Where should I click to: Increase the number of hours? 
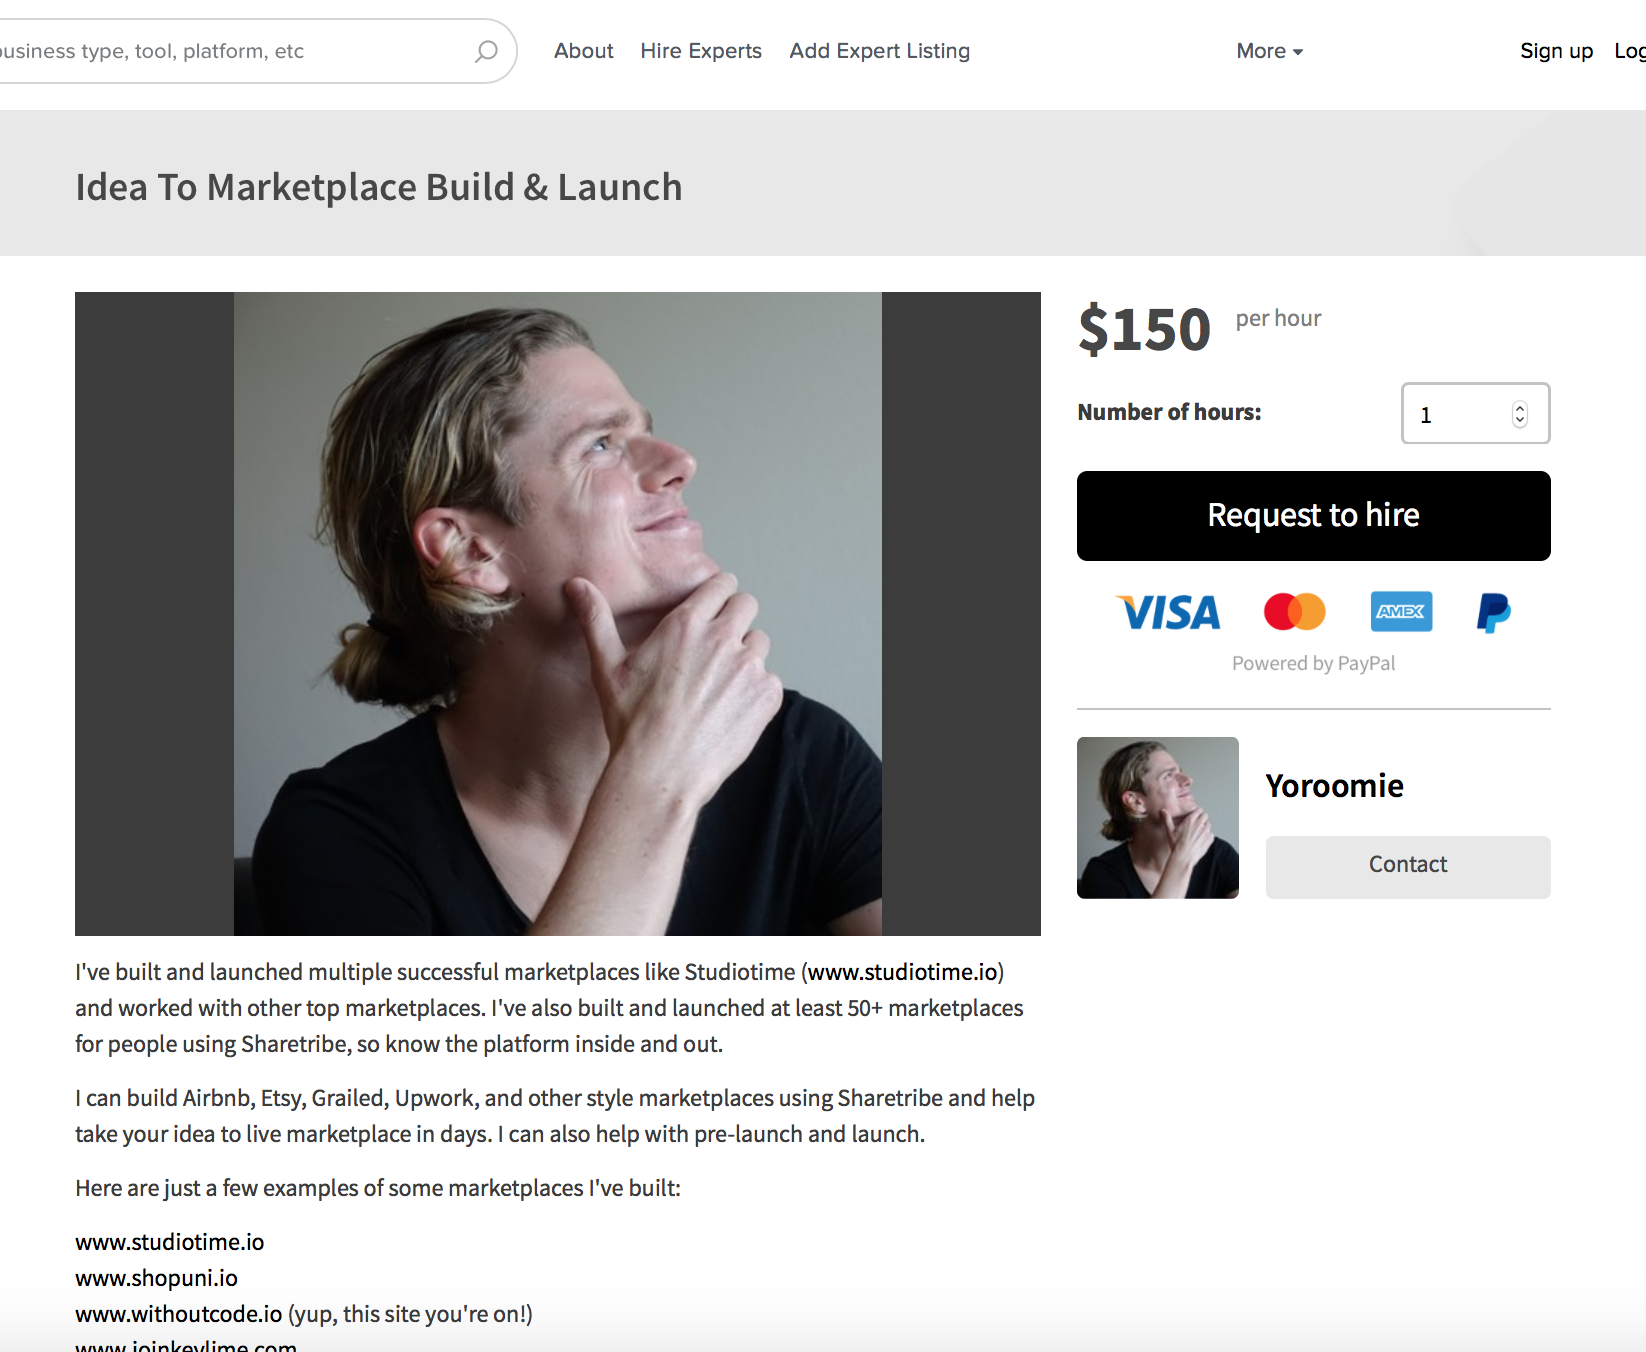pyautogui.click(x=1520, y=407)
